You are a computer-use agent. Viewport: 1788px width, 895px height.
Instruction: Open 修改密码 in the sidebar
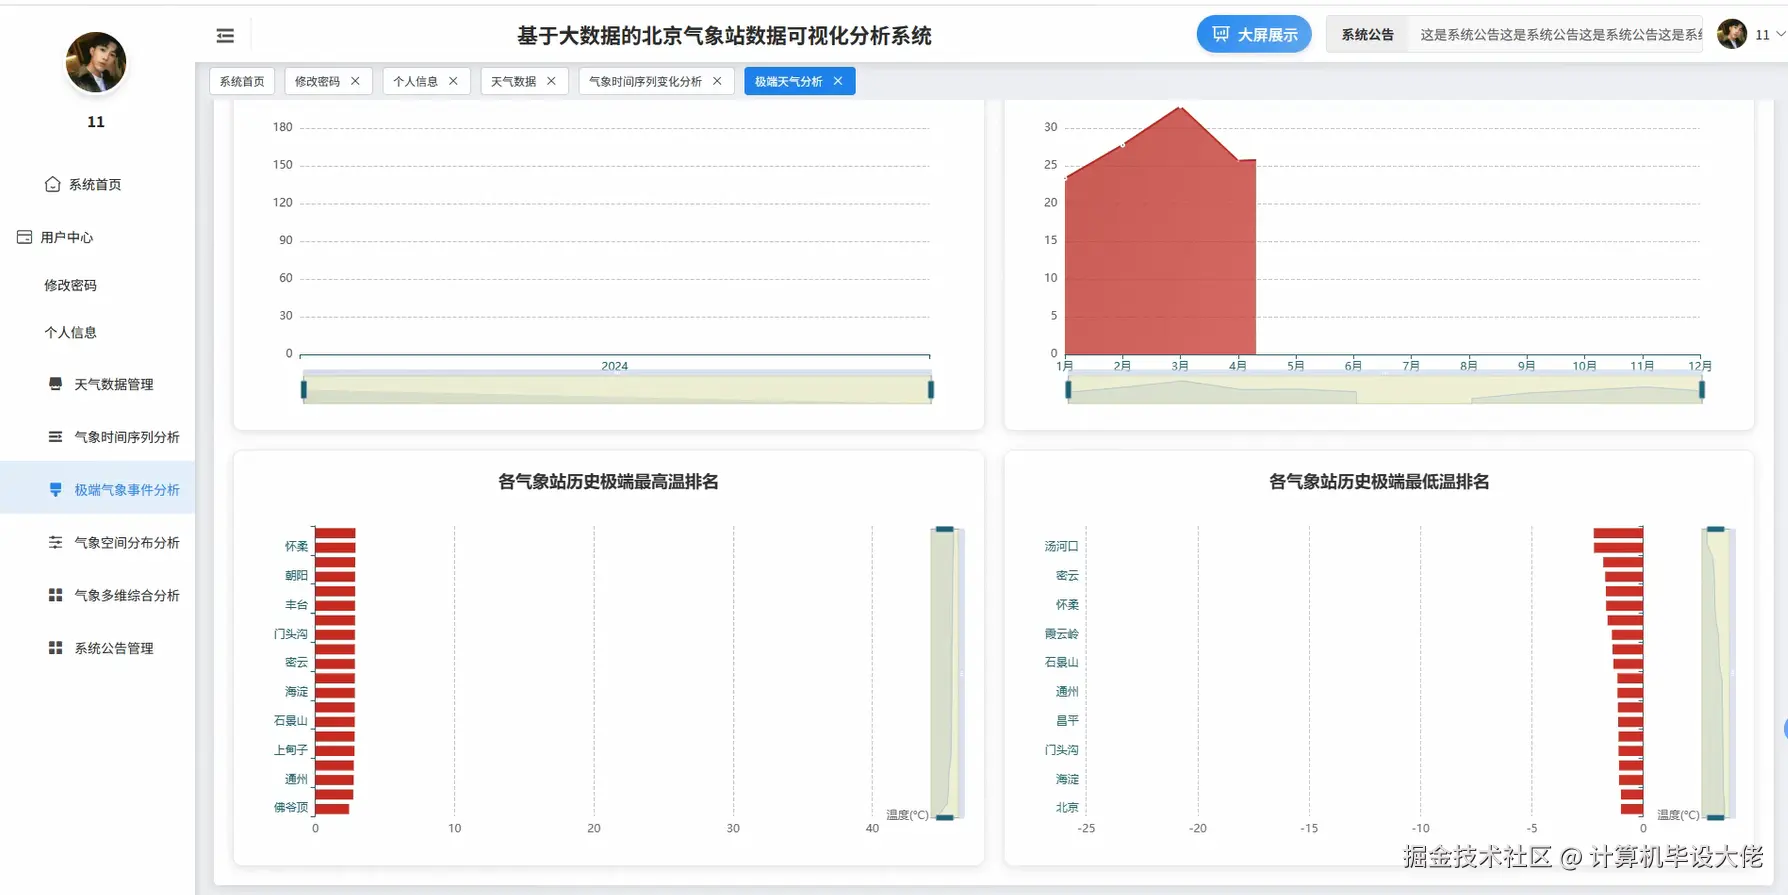tap(70, 286)
